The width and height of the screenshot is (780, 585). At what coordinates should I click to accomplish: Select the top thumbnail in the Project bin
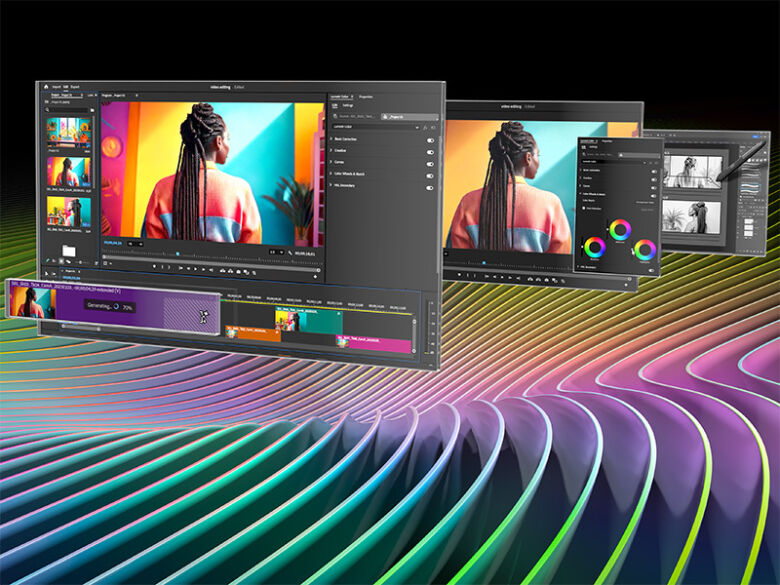(x=68, y=132)
